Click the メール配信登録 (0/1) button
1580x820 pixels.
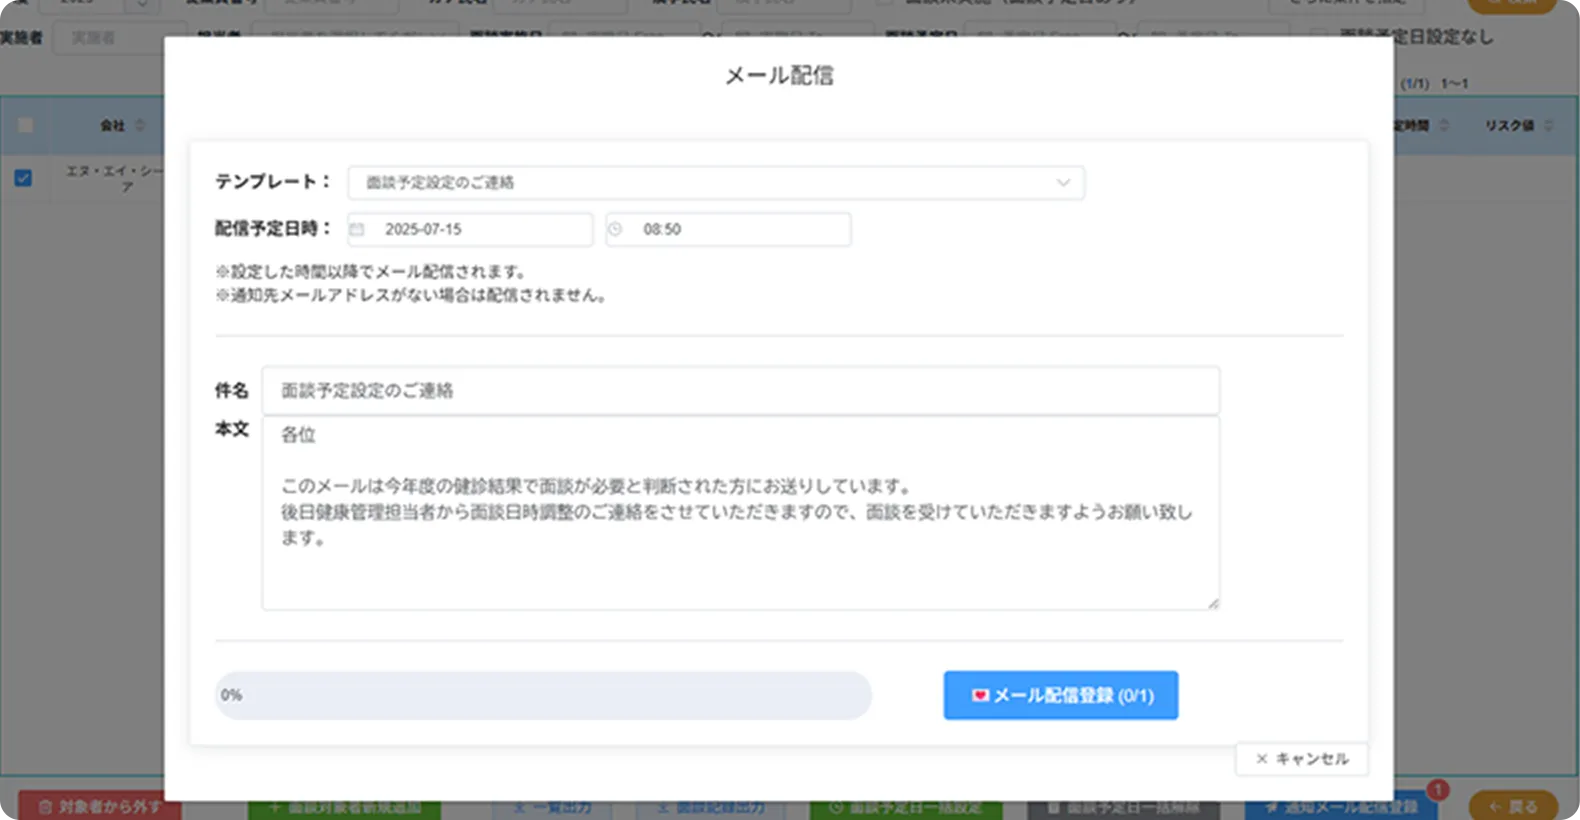point(1061,695)
